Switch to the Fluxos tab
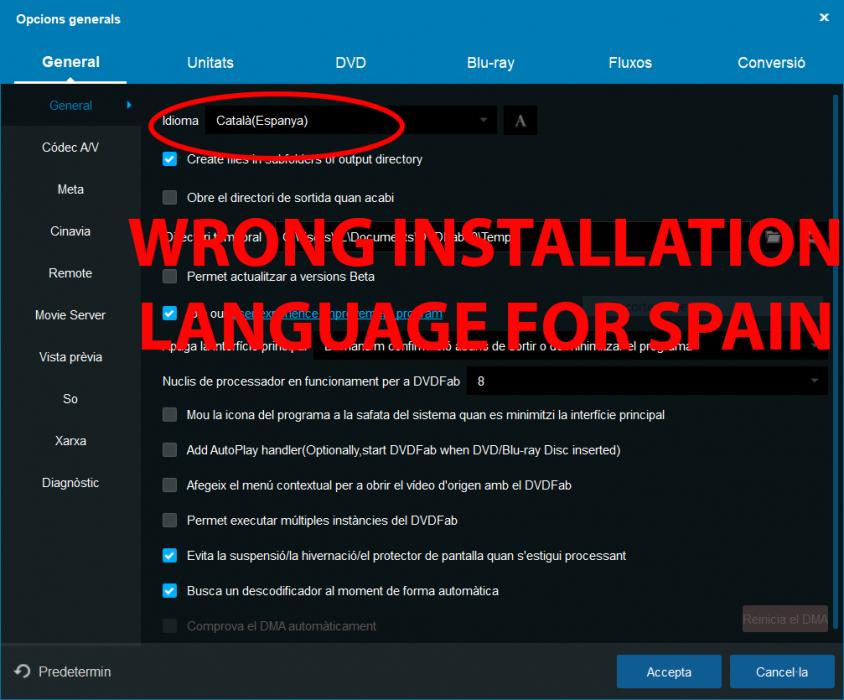844x700 pixels. [x=630, y=63]
